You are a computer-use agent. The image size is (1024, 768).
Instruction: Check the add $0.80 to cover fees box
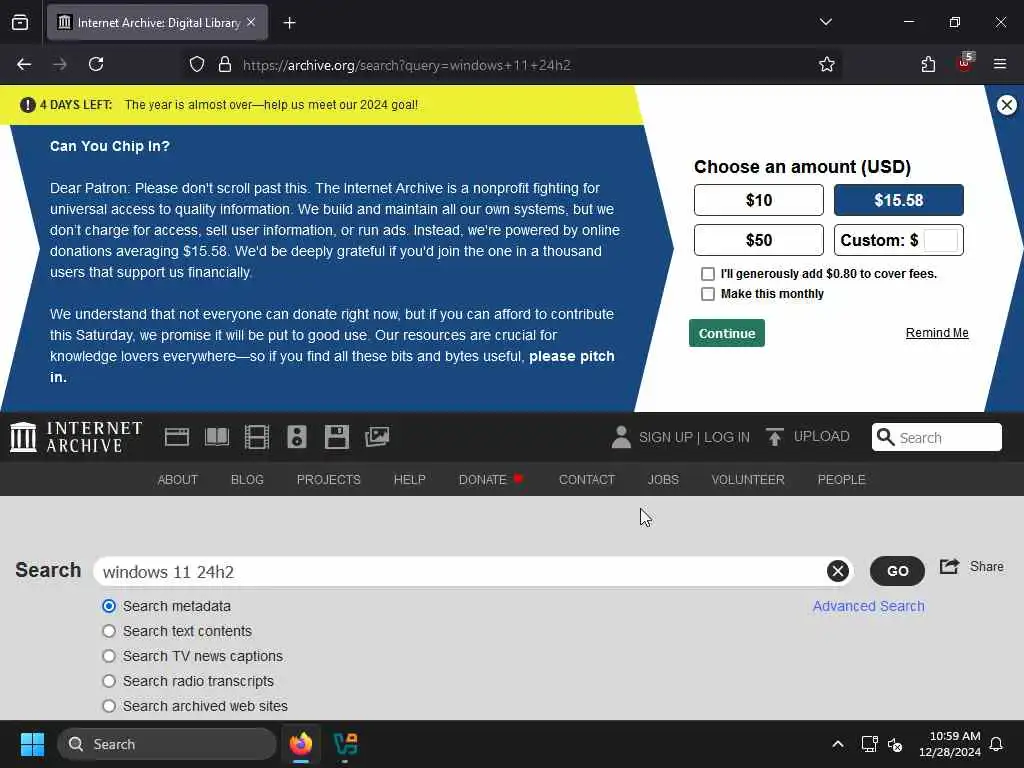(708, 274)
